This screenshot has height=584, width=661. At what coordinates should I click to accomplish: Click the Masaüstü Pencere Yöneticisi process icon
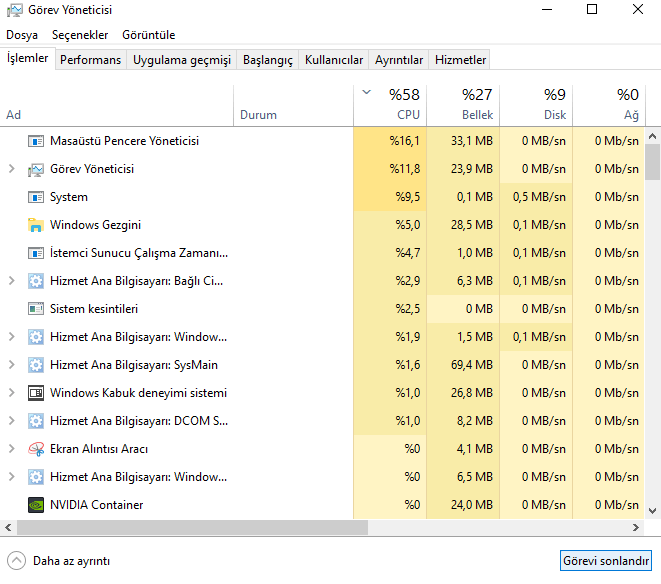(x=36, y=141)
